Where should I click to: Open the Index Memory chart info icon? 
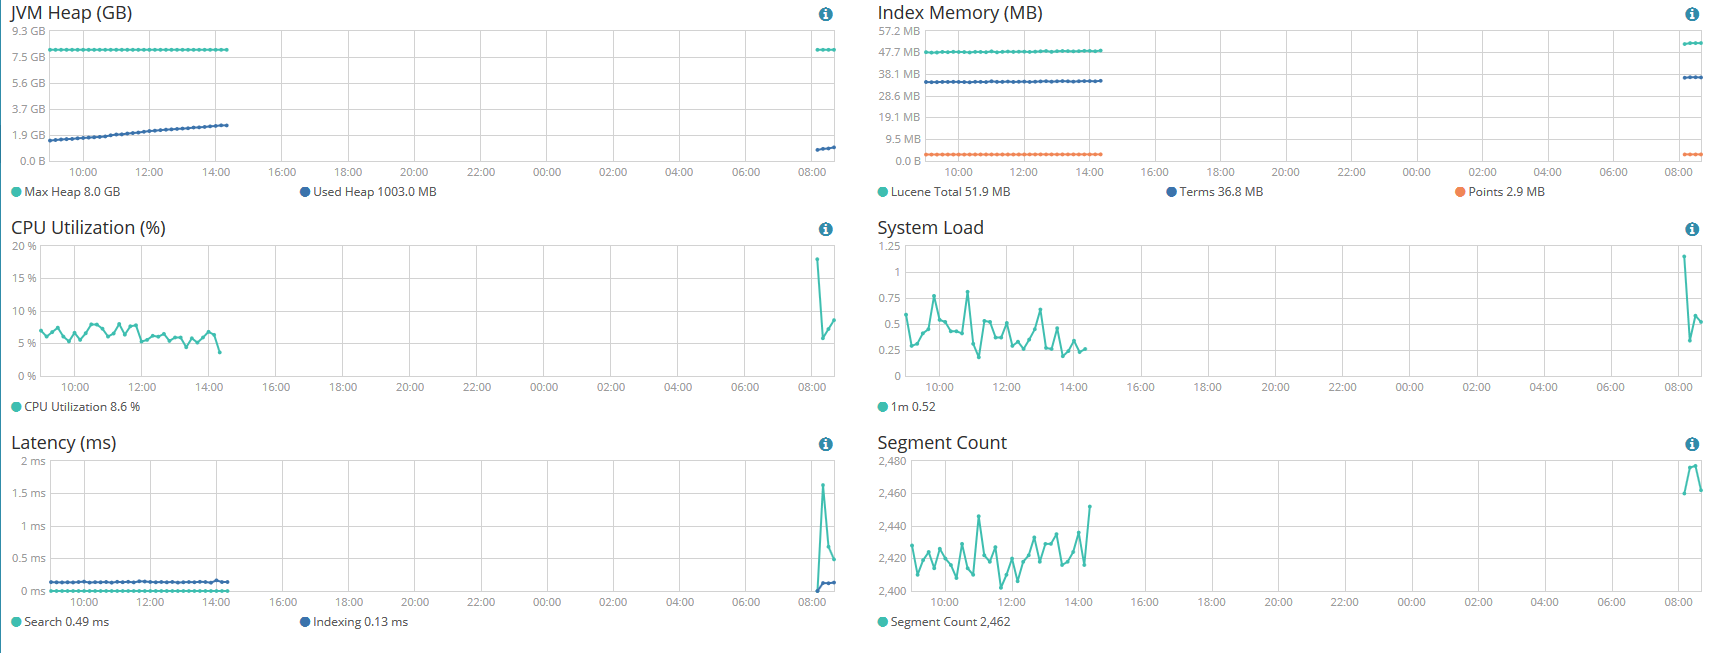(x=1692, y=14)
